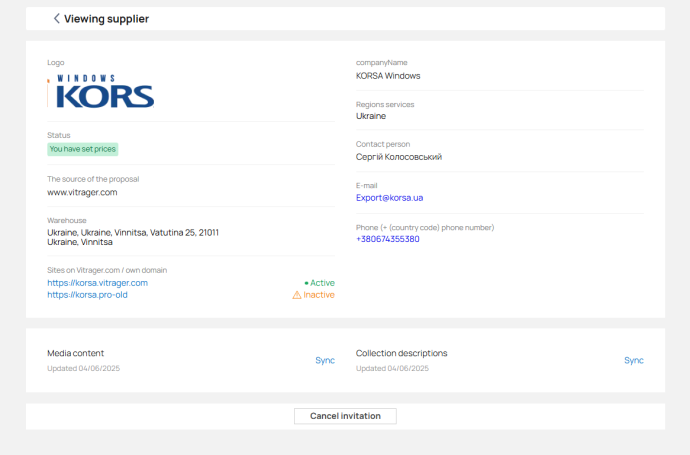690x455 pixels.
Task: Sync the Media content
Action: 325,360
